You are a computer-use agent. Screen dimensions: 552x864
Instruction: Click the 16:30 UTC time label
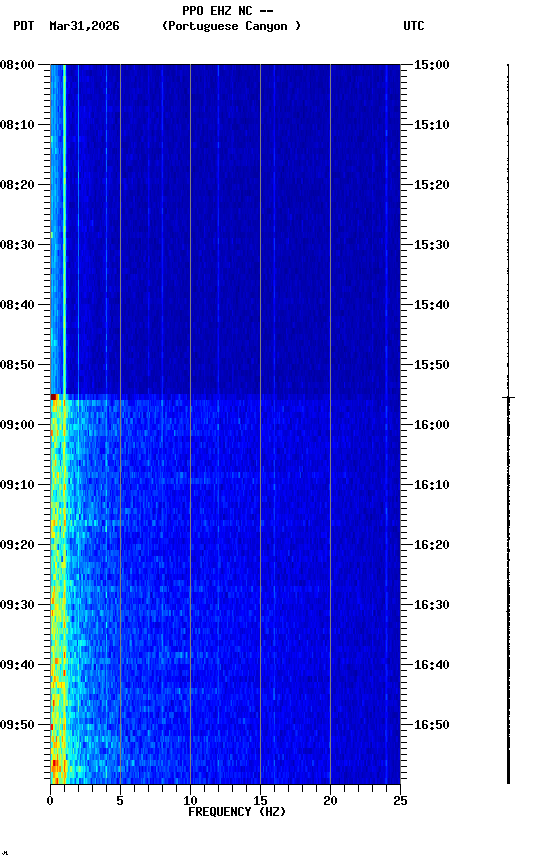[x=432, y=606]
